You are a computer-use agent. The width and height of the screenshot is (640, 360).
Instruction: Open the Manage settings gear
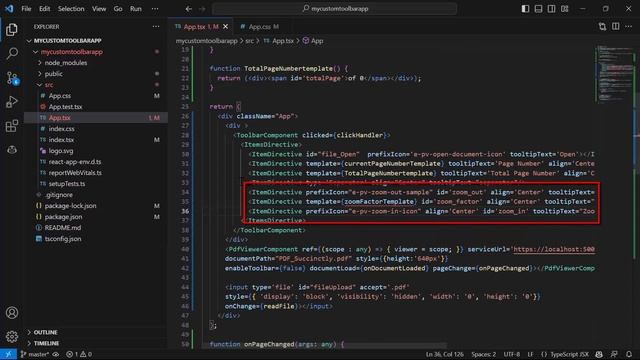pyautogui.click(x=12, y=336)
